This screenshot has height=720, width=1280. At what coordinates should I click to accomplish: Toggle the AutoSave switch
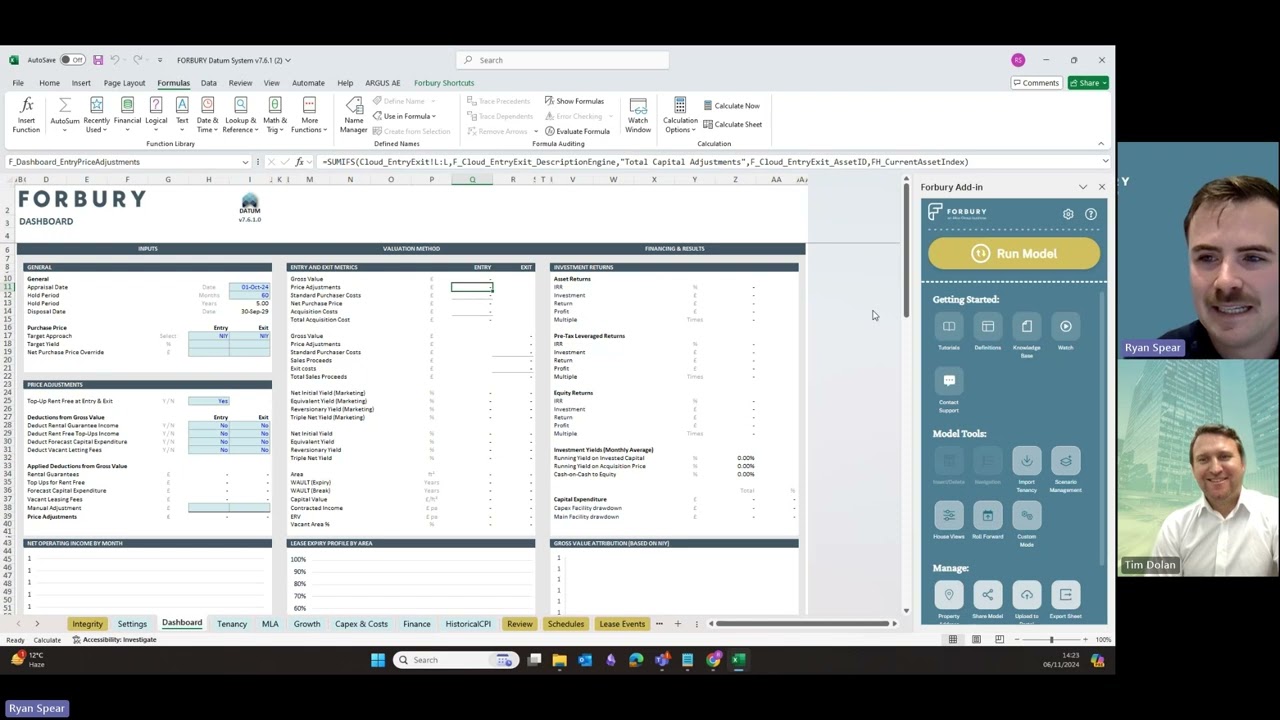coord(73,60)
